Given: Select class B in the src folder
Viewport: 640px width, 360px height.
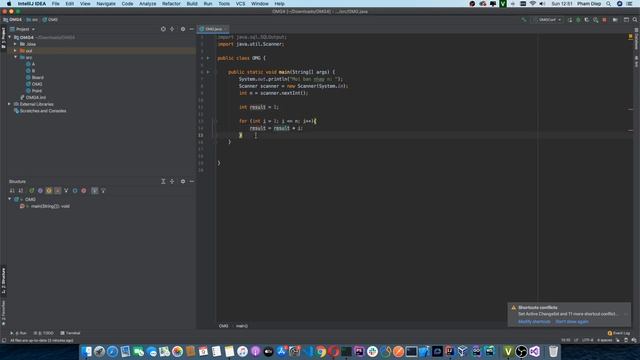Looking at the screenshot, I should point(31,71).
